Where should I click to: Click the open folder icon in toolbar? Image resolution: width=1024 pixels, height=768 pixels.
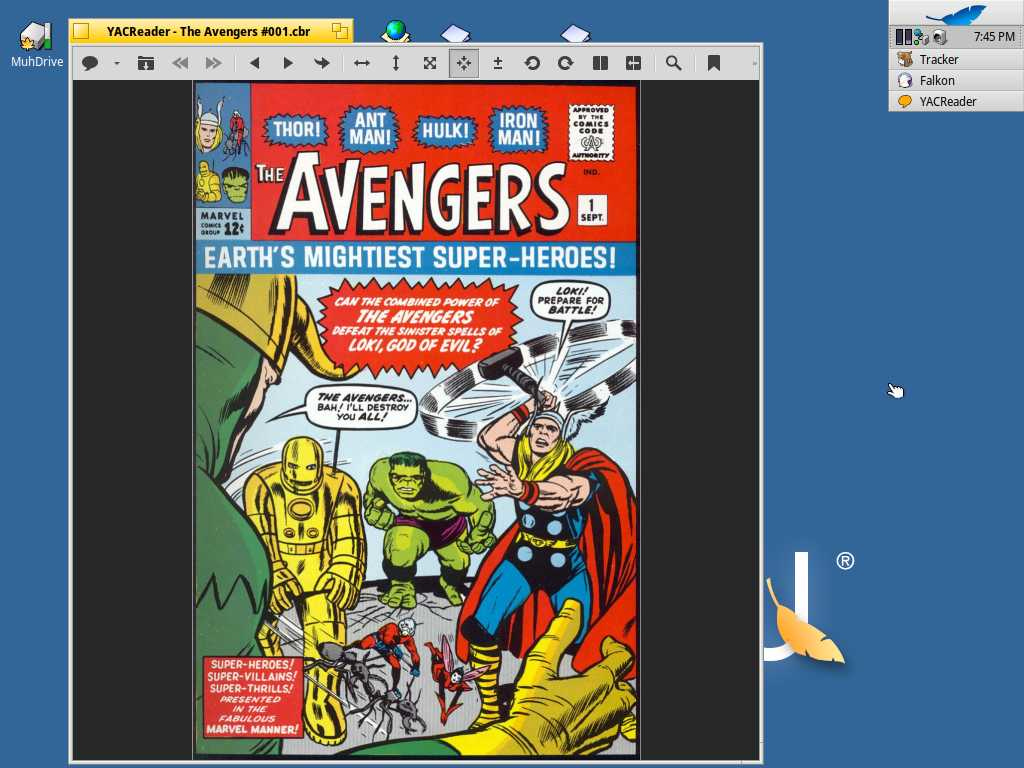146,63
